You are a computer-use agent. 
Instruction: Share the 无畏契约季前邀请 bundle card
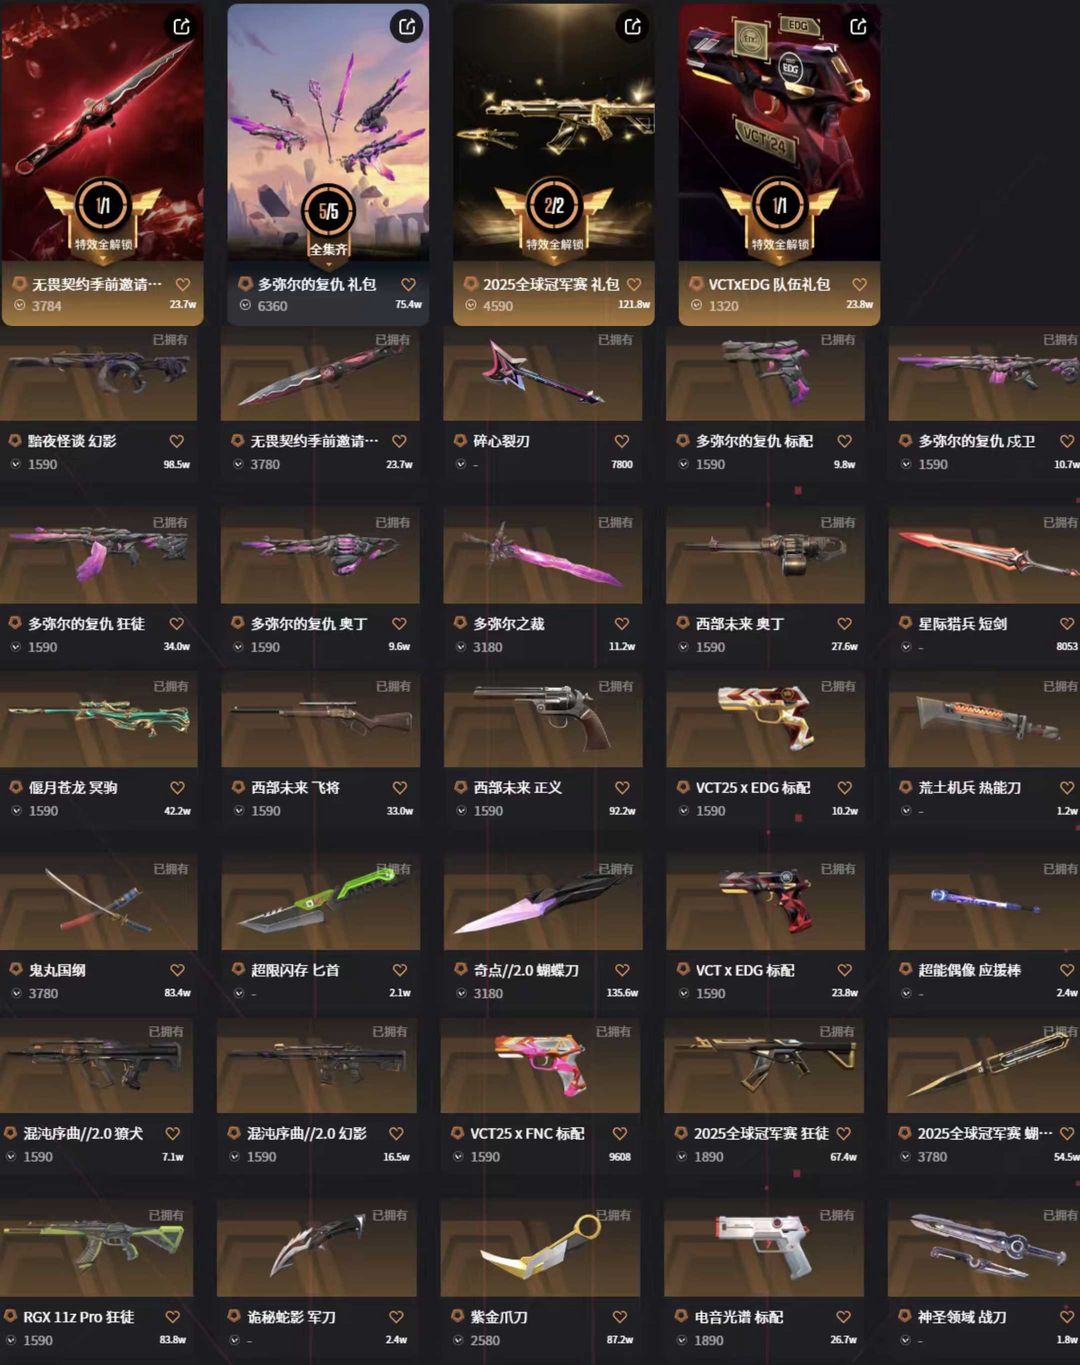coord(181,26)
